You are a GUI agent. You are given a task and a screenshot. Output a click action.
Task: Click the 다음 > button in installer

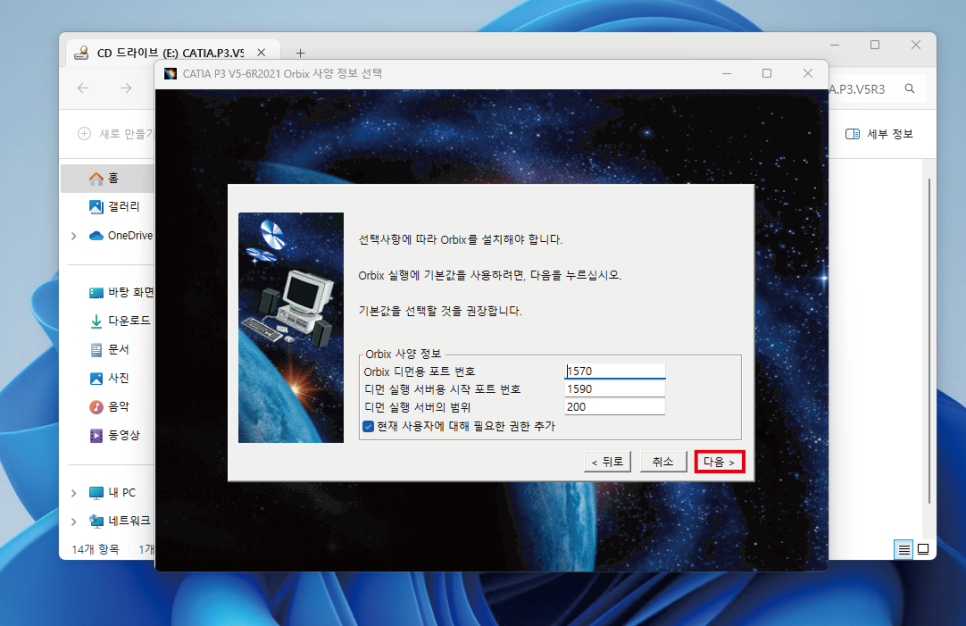pyautogui.click(x=719, y=461)
